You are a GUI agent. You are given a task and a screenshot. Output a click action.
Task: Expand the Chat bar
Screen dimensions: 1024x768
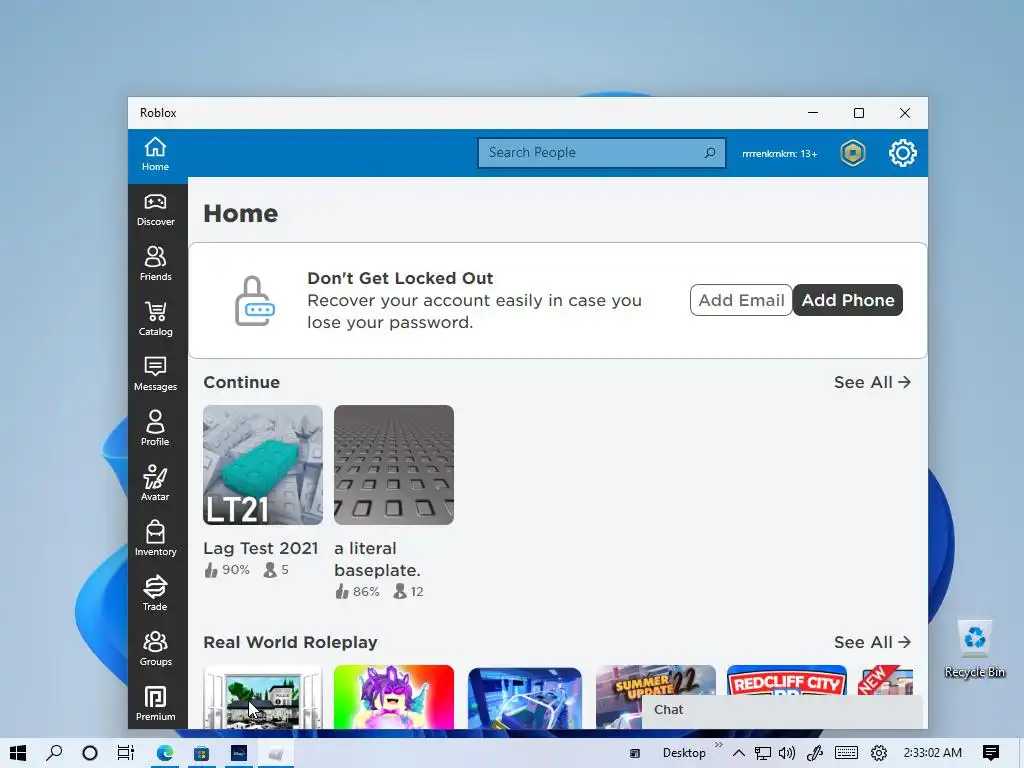782,711
